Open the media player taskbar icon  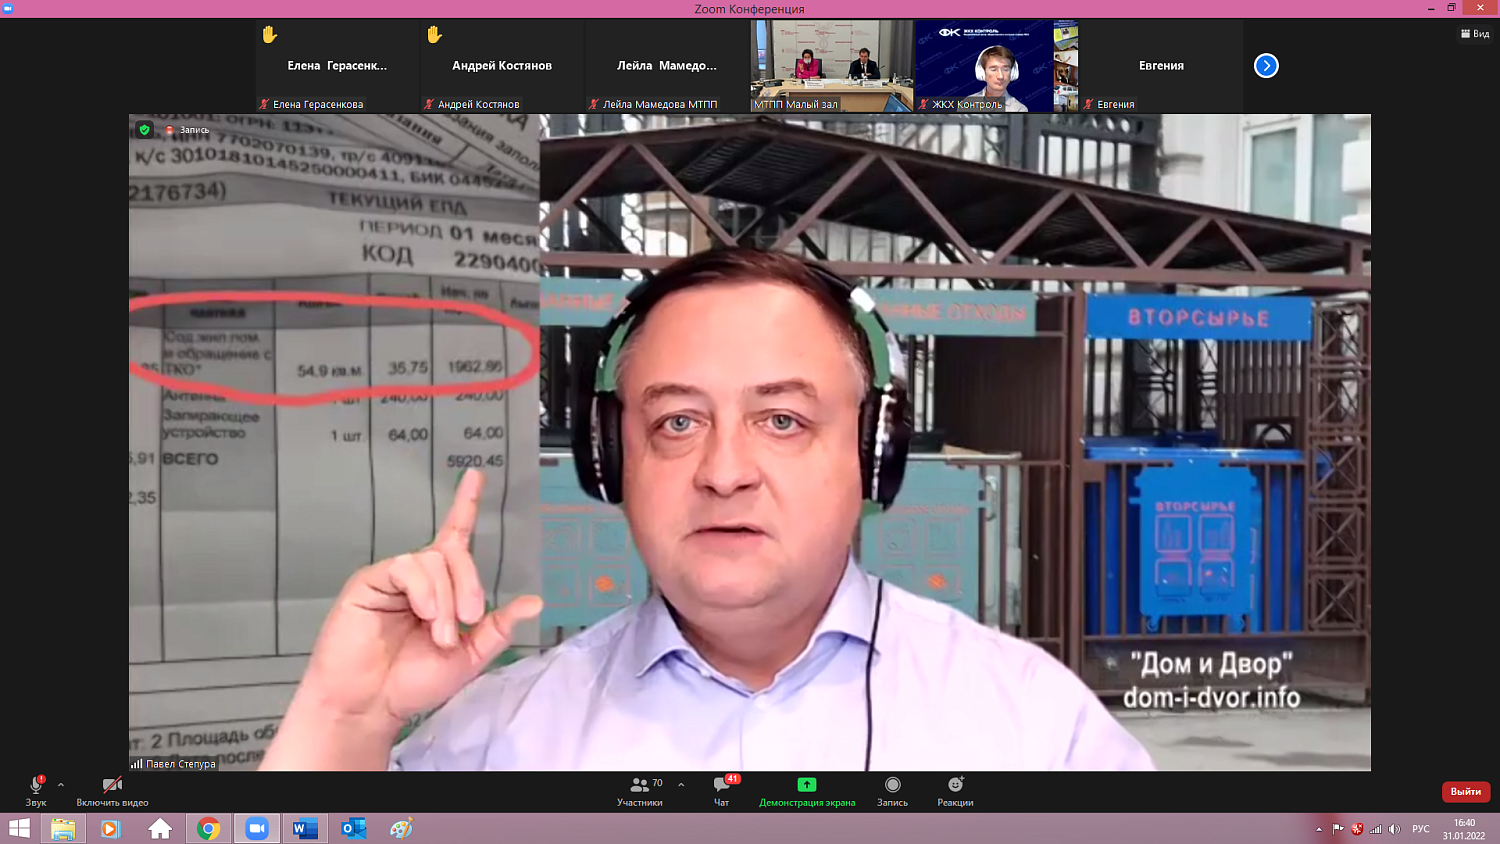click(110, 828)
